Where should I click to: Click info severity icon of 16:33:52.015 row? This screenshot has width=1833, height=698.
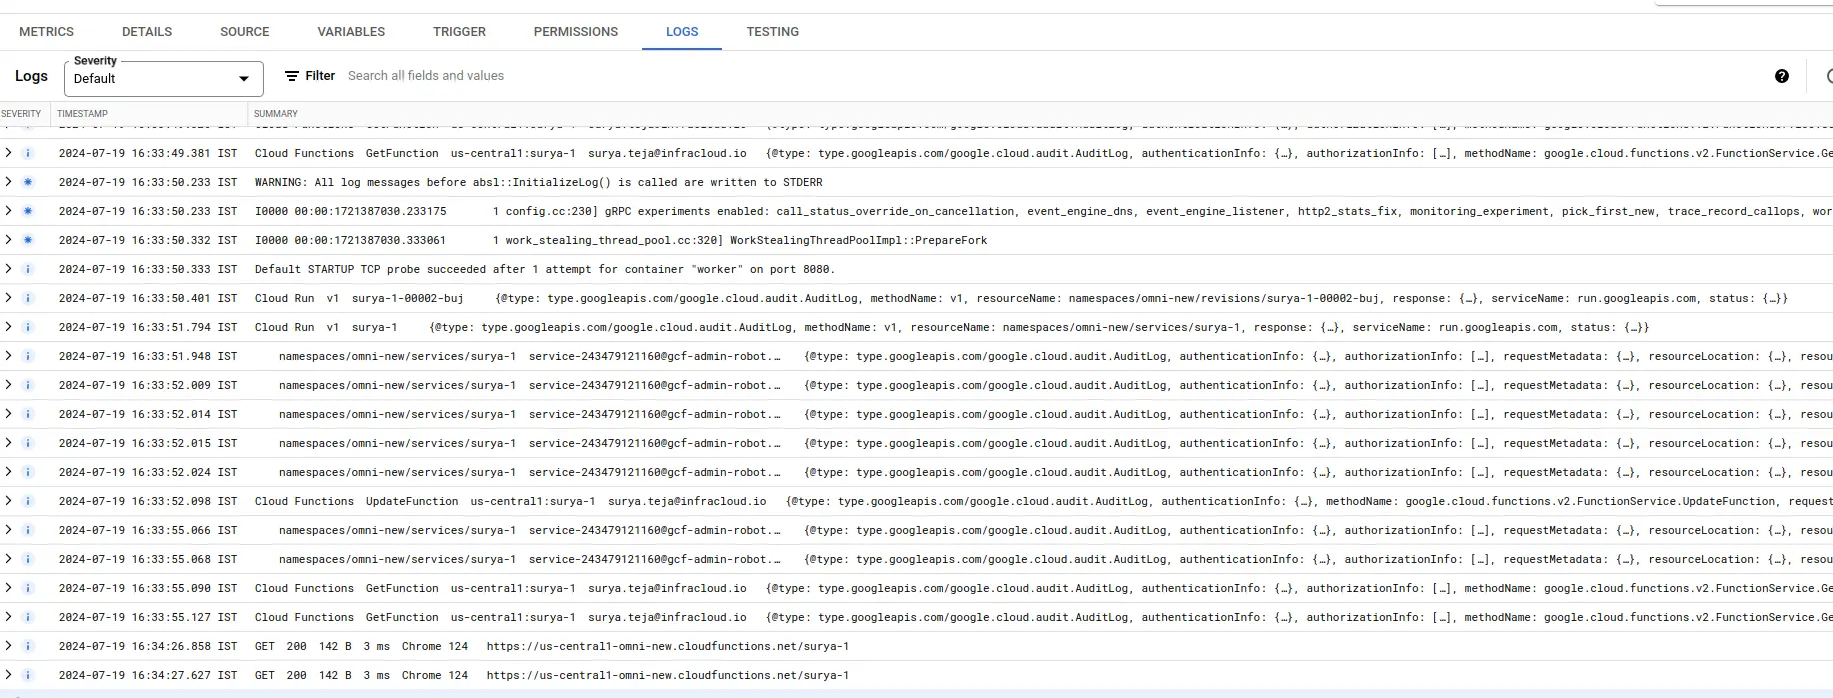point(28,443)
